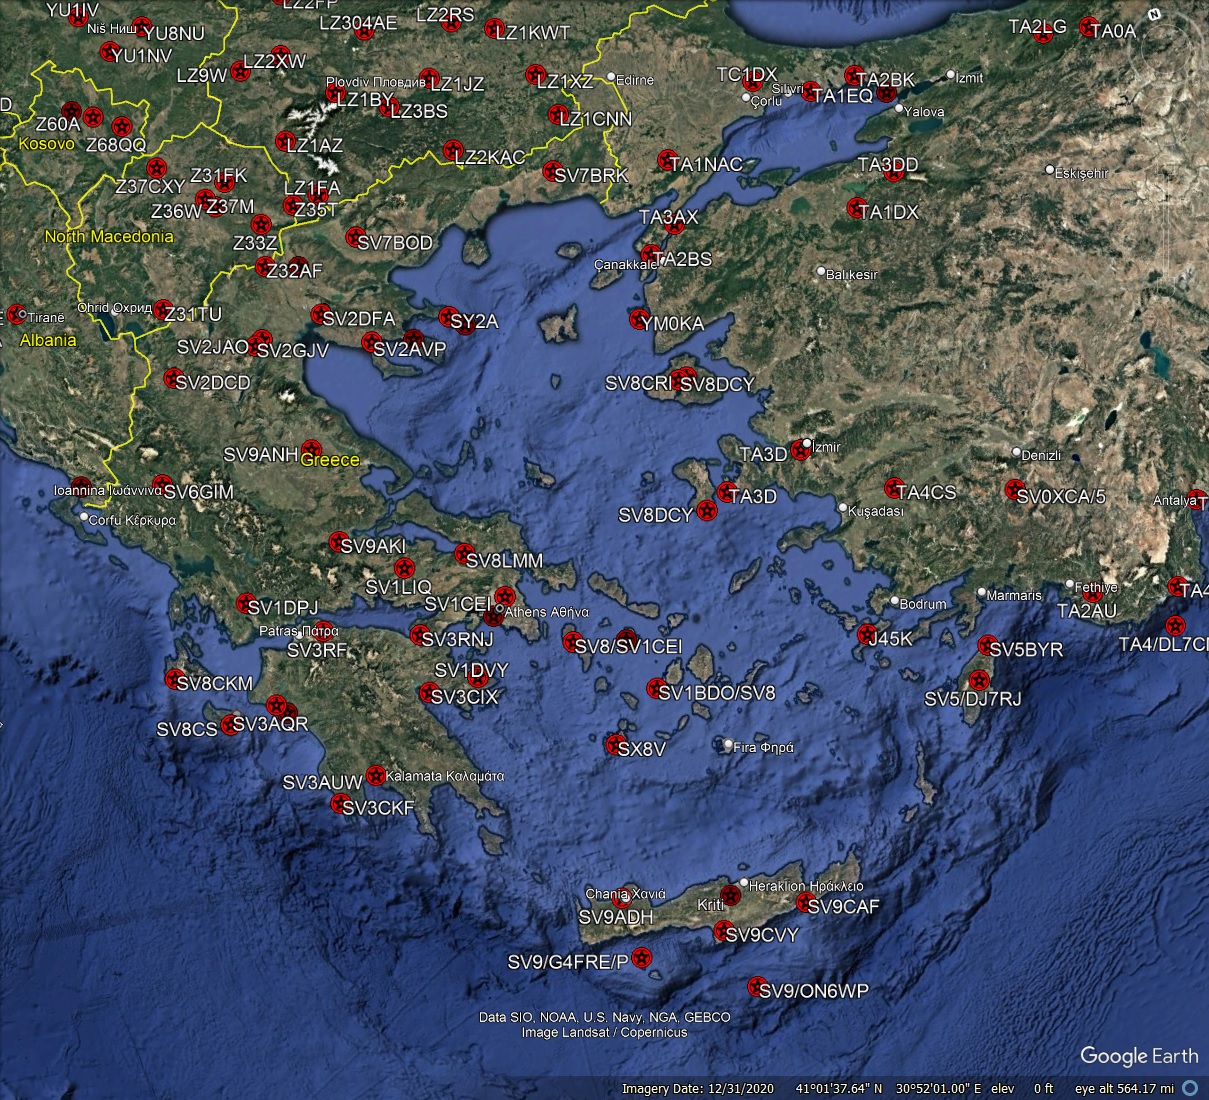Click the YM0KA placemark marker
Image resolution: width=1209 pixels, height=1100 pixels.
click(637, 320)
